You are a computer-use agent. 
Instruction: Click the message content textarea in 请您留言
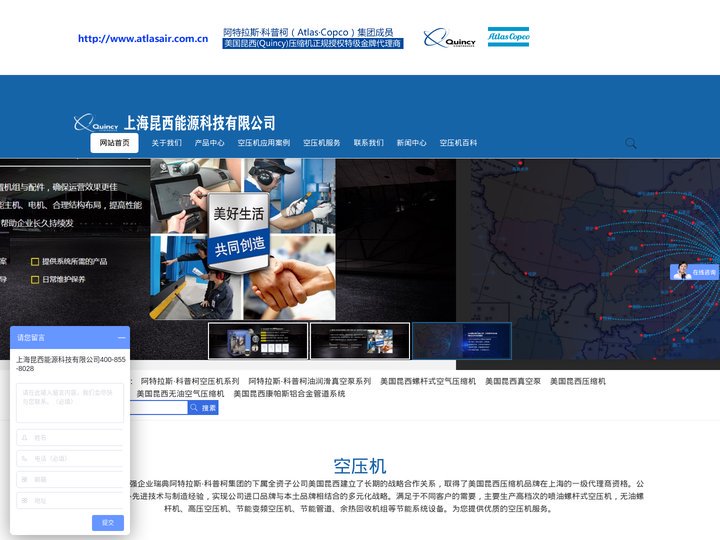[70, 403]
